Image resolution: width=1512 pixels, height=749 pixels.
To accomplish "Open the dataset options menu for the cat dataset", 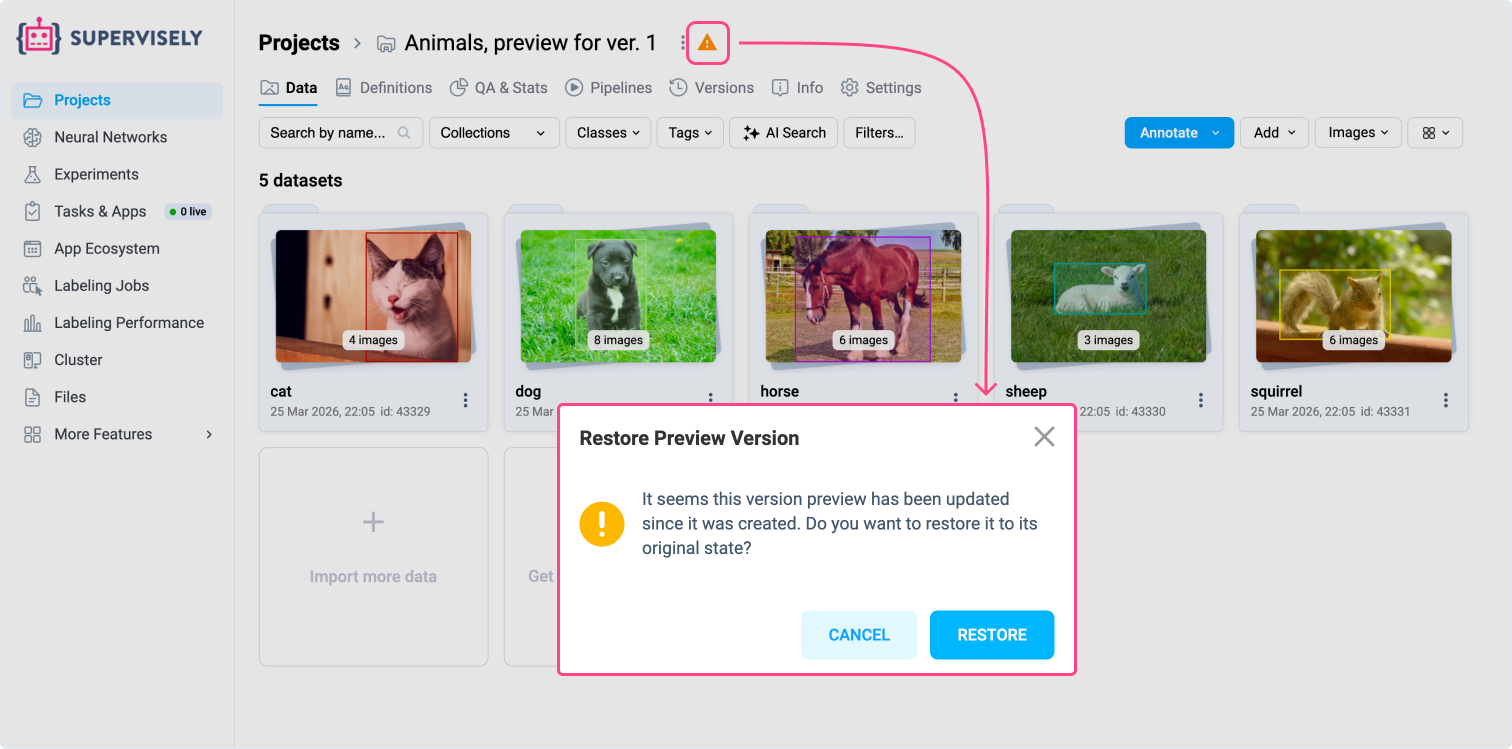I will (465, 400).
